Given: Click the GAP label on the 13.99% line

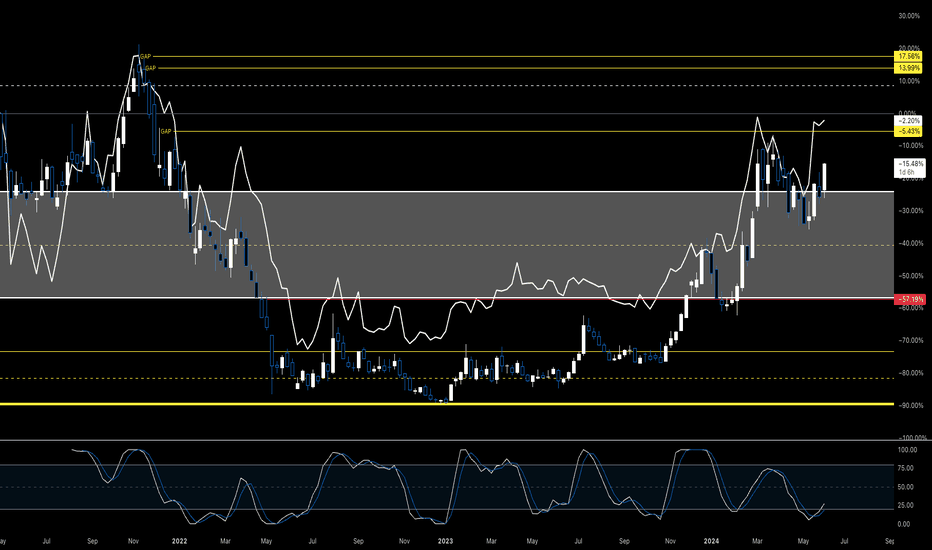Looking at the screenshot, I should (150, 68).
